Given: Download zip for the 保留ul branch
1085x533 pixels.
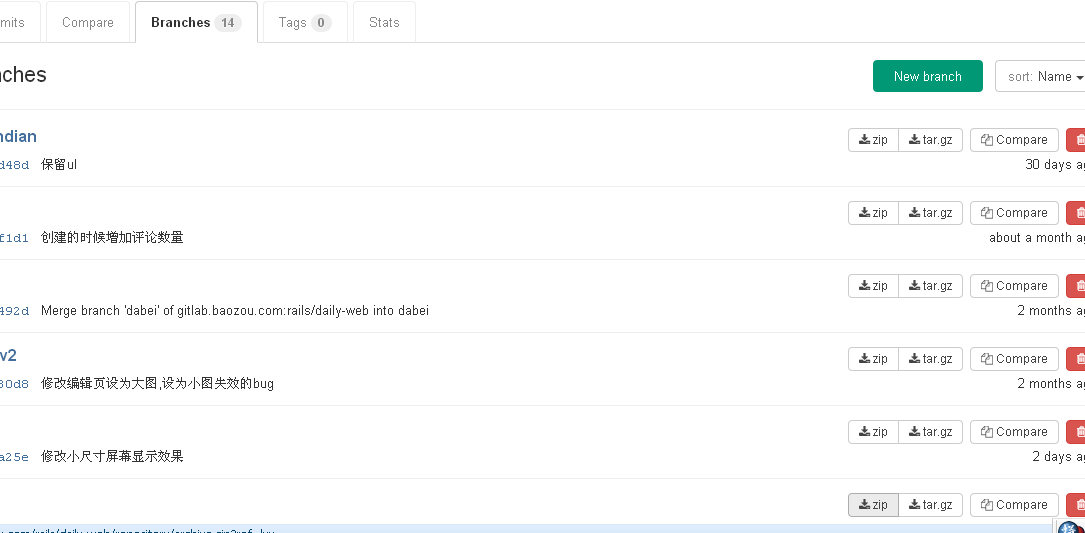Looking at the screenshot, I should coord(873,140).
